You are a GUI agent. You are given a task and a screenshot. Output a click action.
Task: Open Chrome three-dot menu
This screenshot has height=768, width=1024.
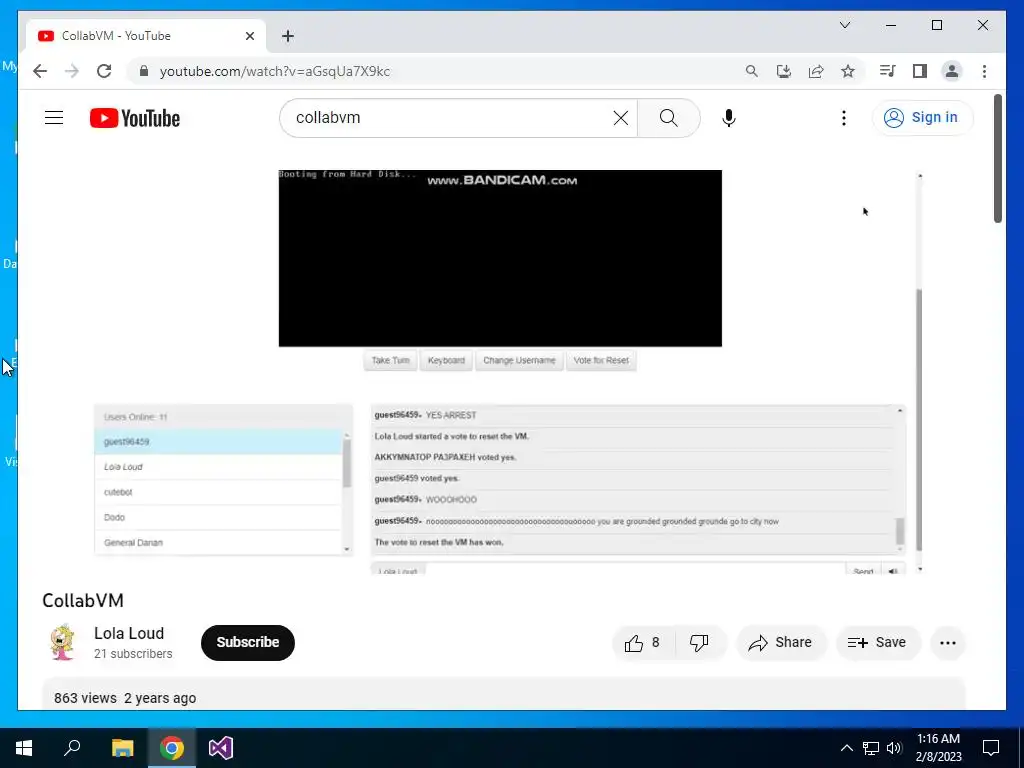tap(984, 71)
